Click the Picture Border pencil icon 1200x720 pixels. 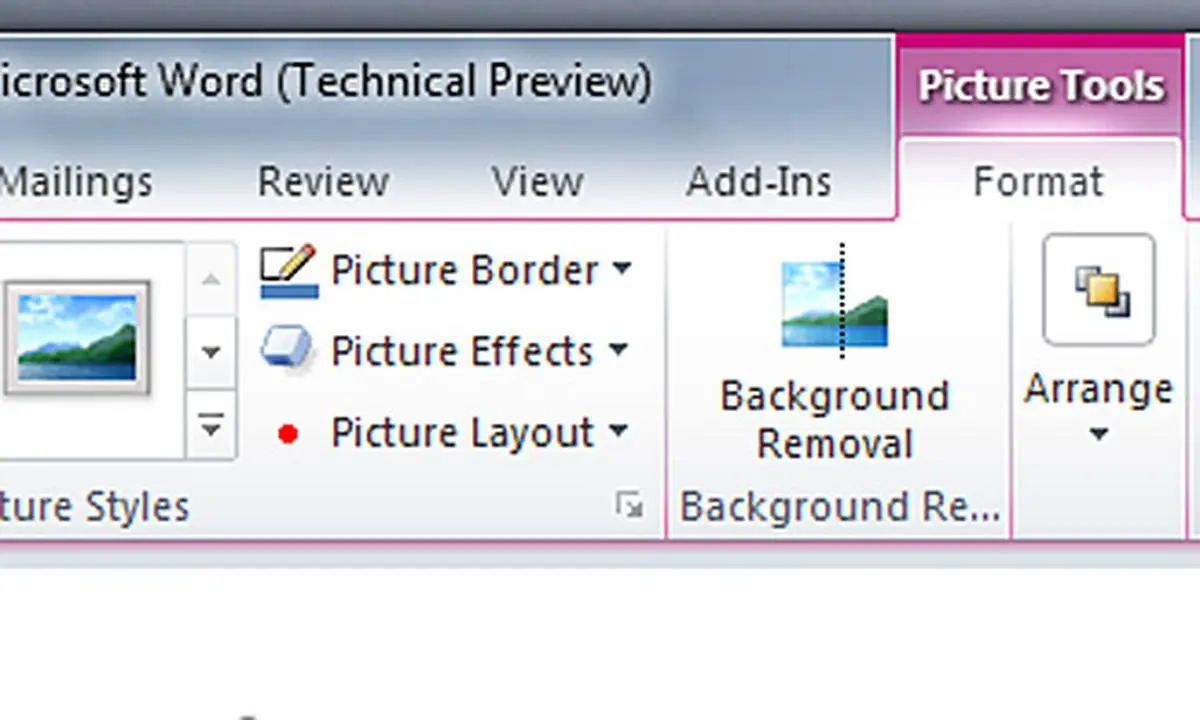[288, 271]
